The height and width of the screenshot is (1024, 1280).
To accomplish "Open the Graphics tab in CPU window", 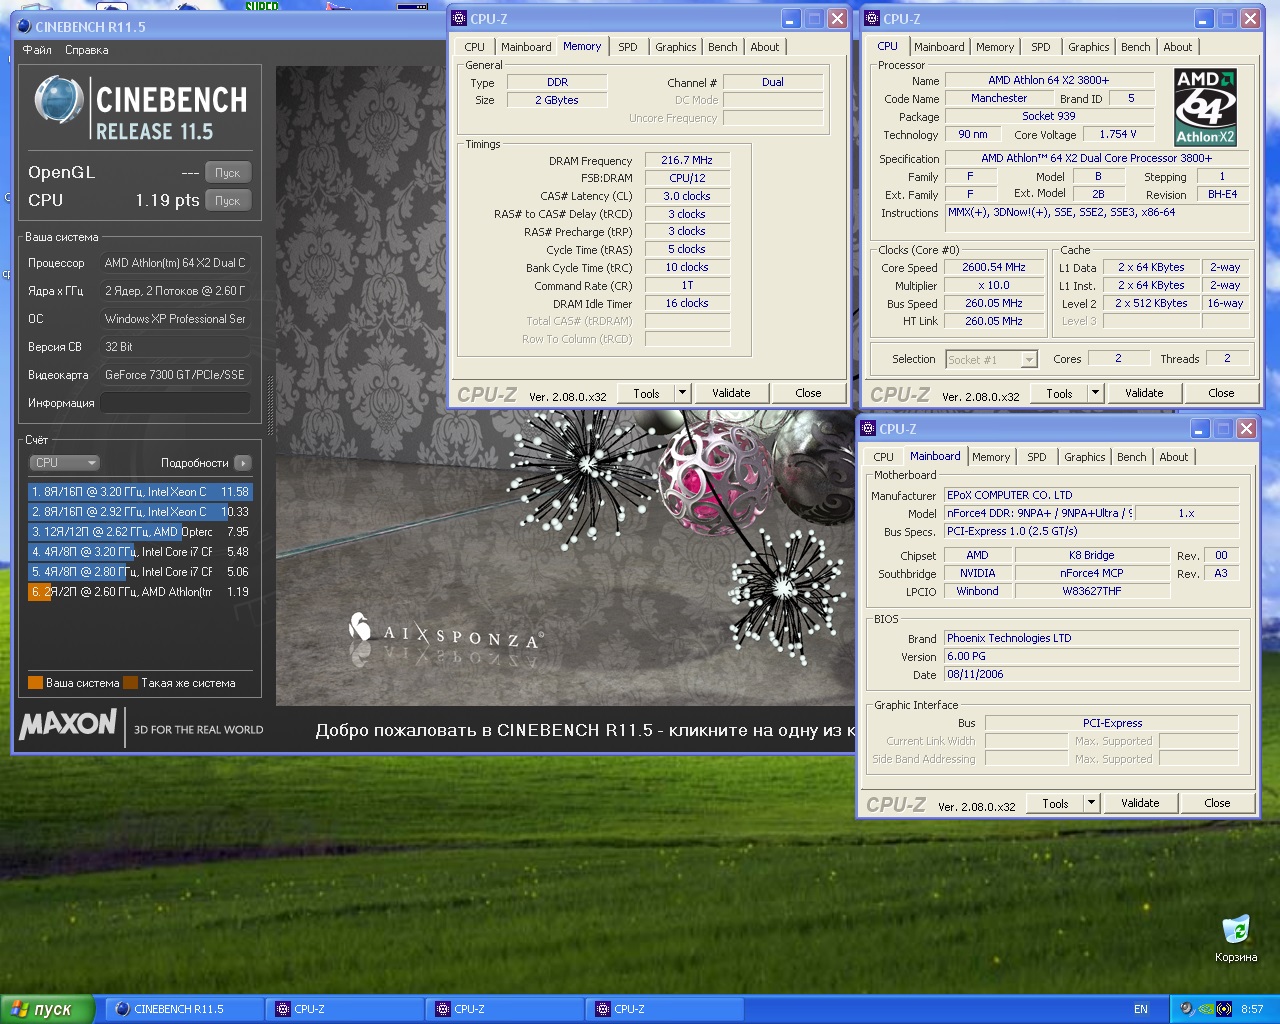I will [1088, 47].
